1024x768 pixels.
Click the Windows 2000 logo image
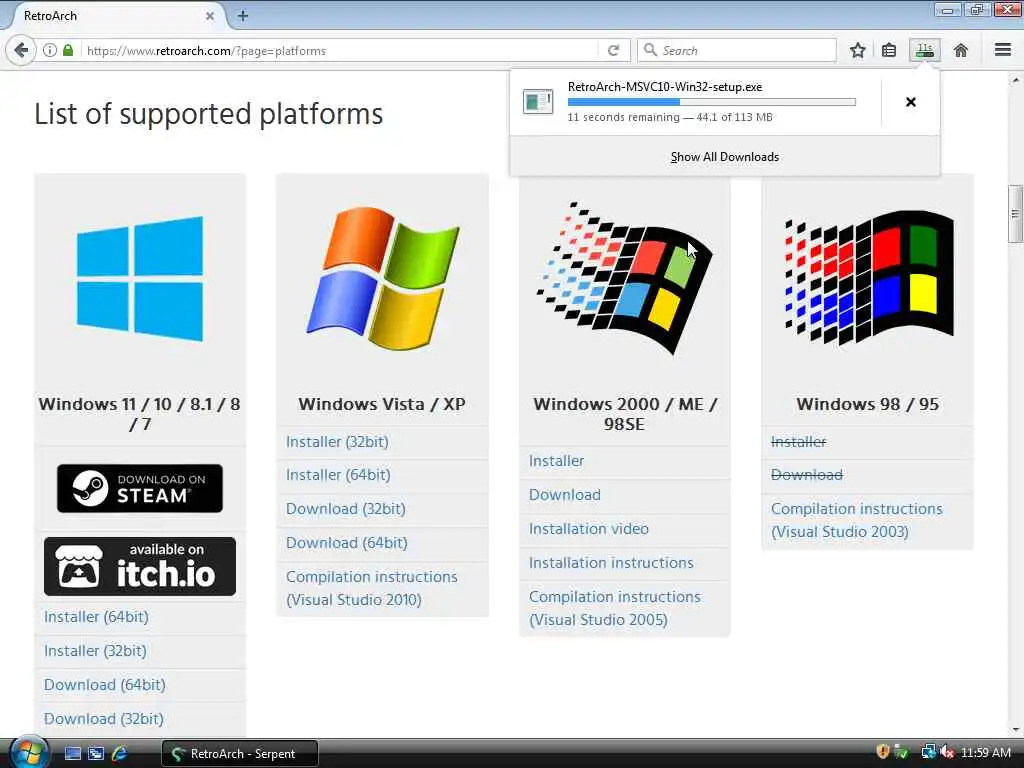(624, 279)
